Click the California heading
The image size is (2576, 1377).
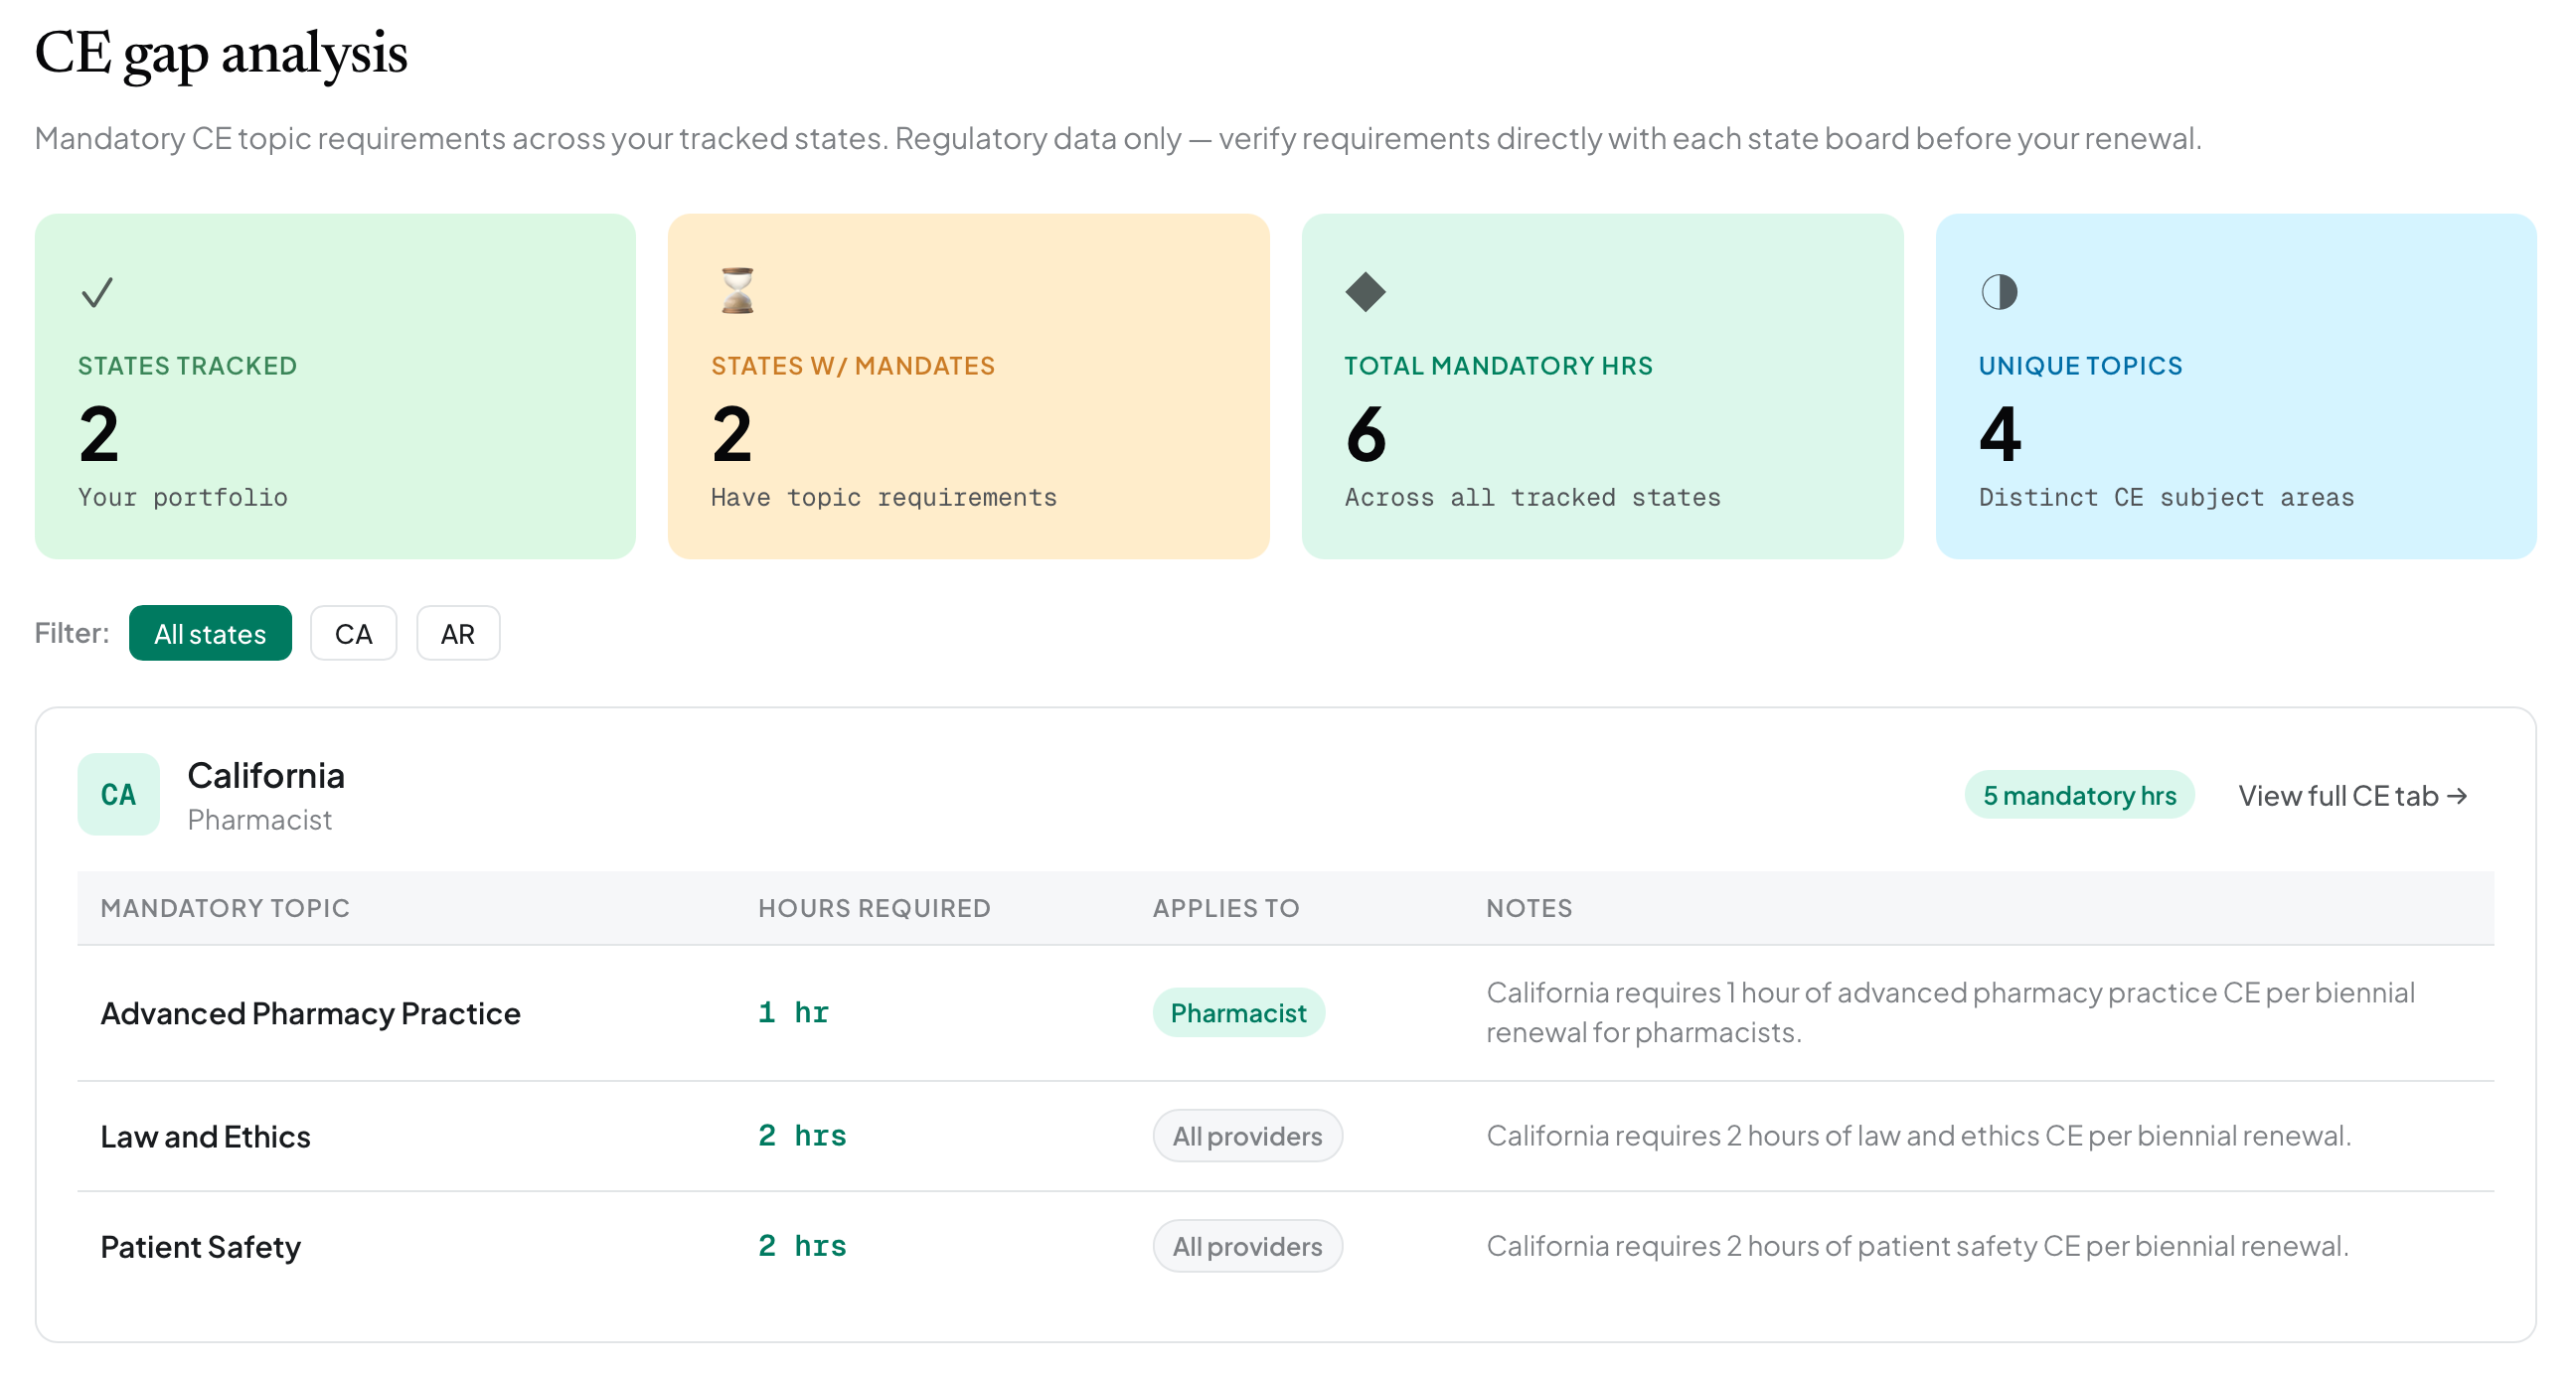[266, 775]
